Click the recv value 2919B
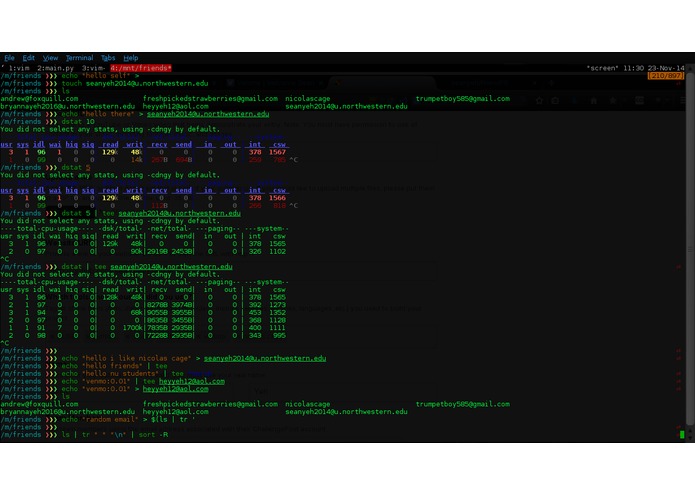Viewport: 695px width, 494px height. [x=157, y=252]
